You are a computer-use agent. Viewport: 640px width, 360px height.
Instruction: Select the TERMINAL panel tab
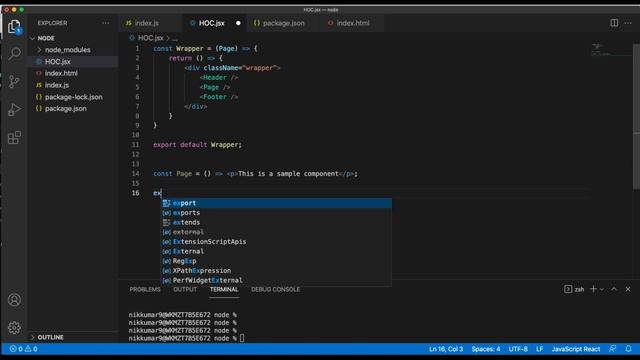coord(224,289)
